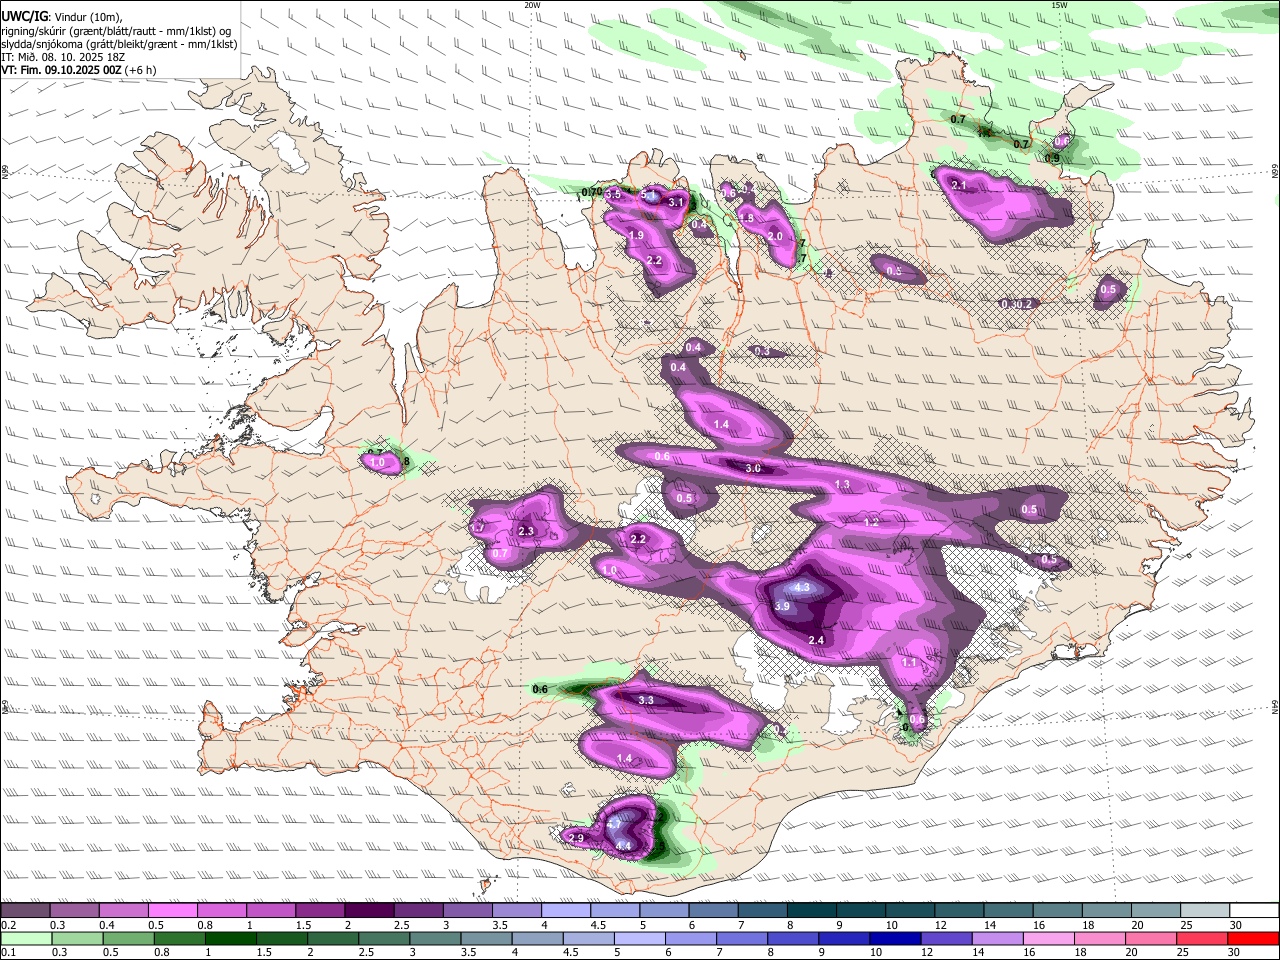Viewport: 1280px width, 960px height.
Task: Click the '20W' longitude label at top
Action: click(x=532, y=5)
